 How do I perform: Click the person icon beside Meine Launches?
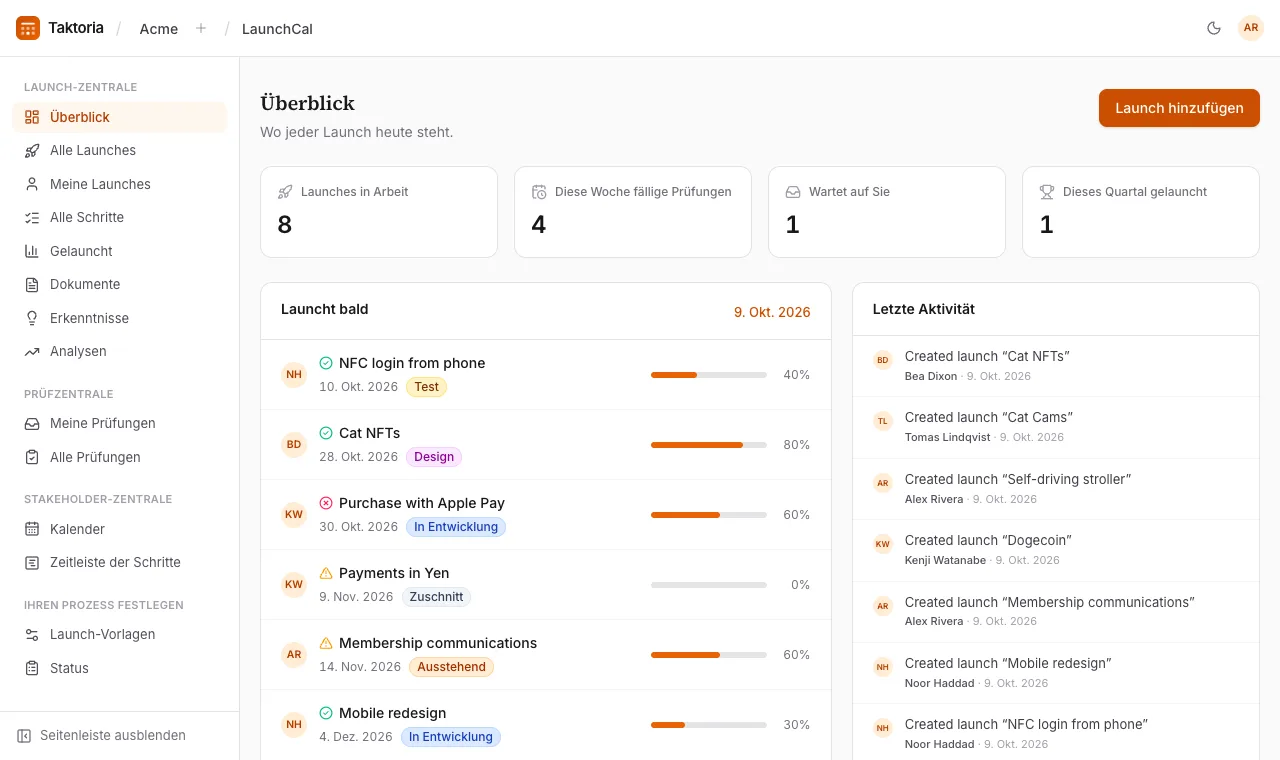[32, 184]
